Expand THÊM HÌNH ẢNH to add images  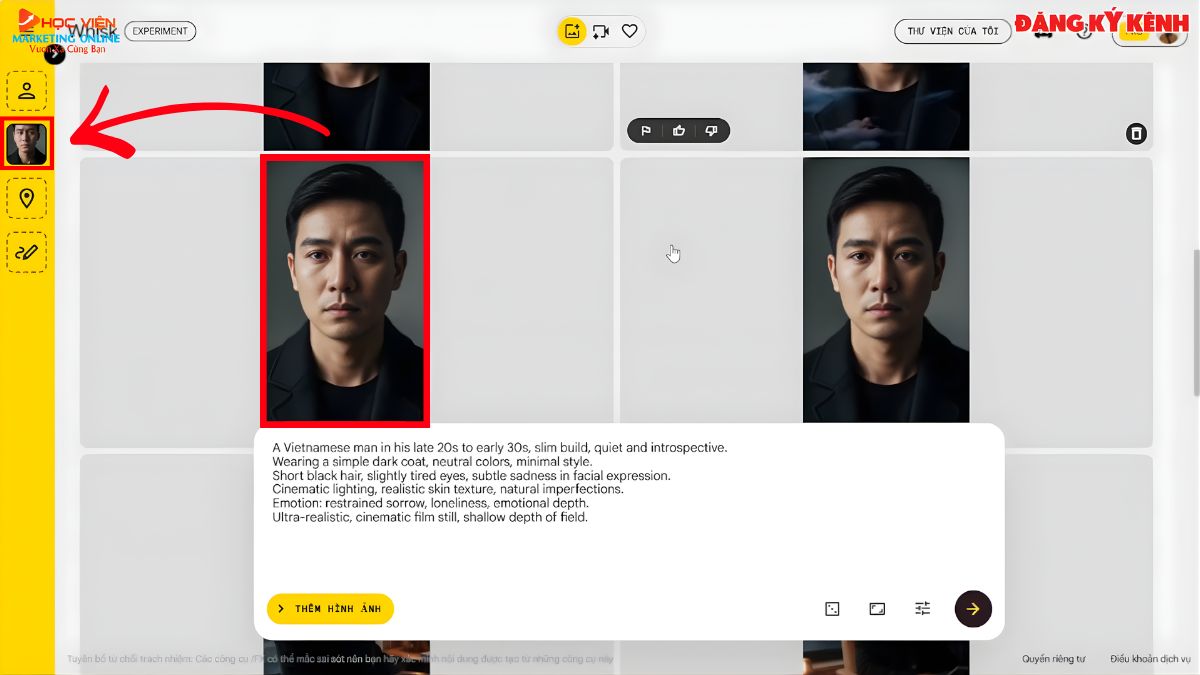330,608
